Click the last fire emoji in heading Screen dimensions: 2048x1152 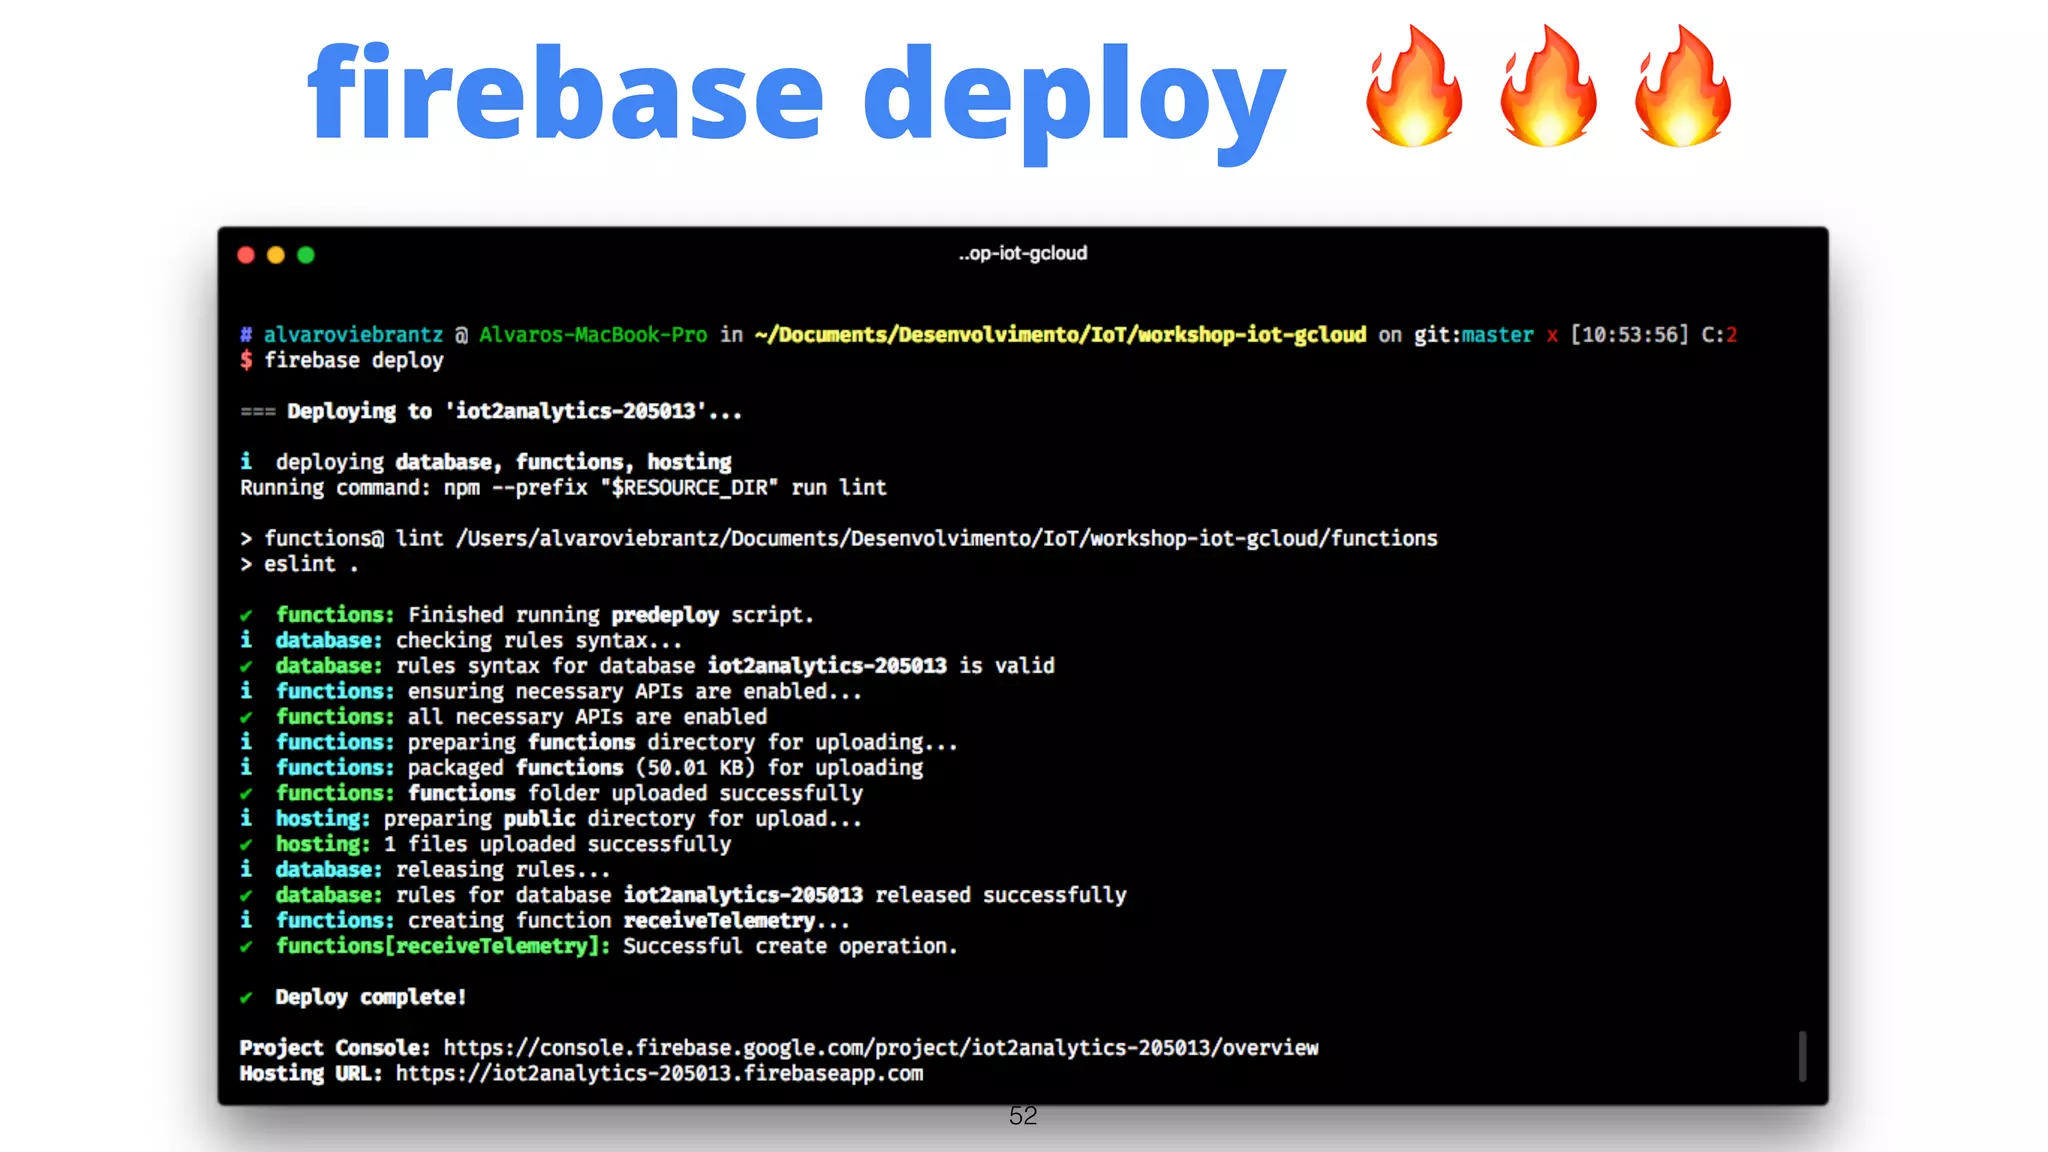click(x=1682, y=87)
